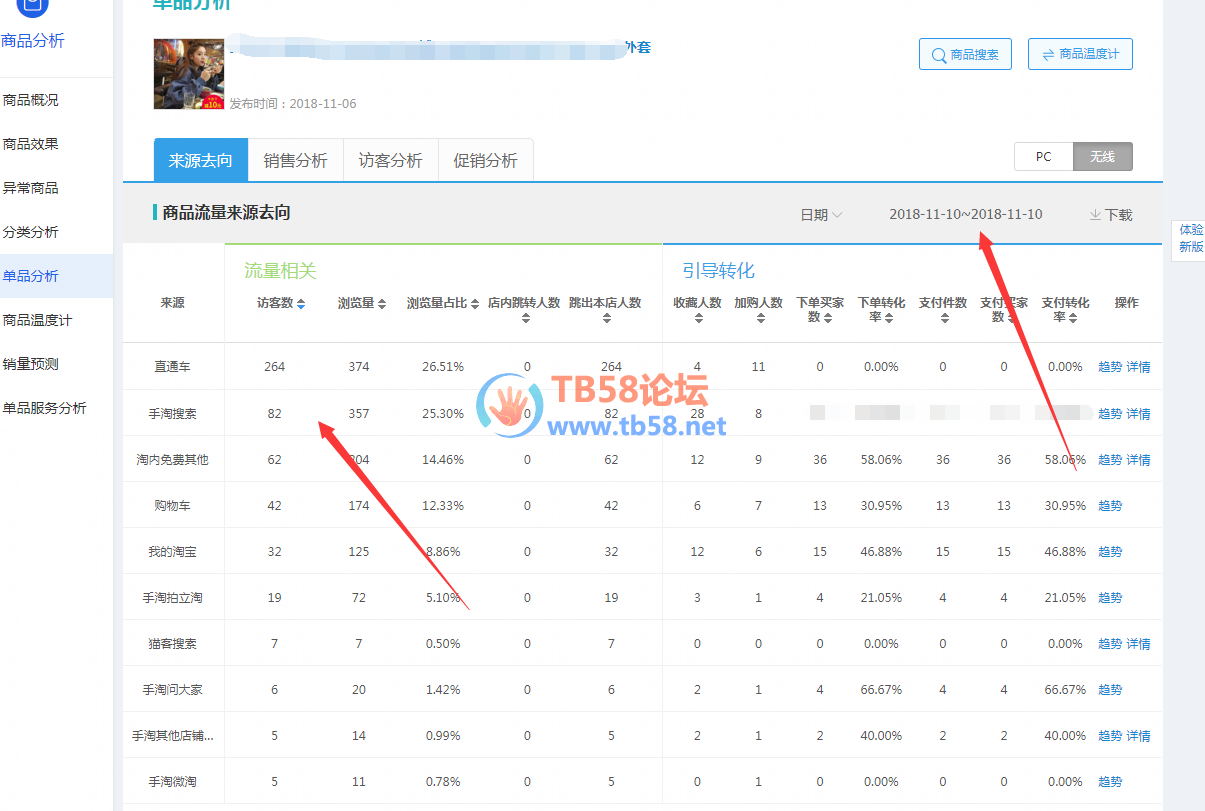Image resolution: width=1205 pixels, height=811 pixels.
Task: Click the 商品分析 logo icon
Action: (x=33, y=7)
